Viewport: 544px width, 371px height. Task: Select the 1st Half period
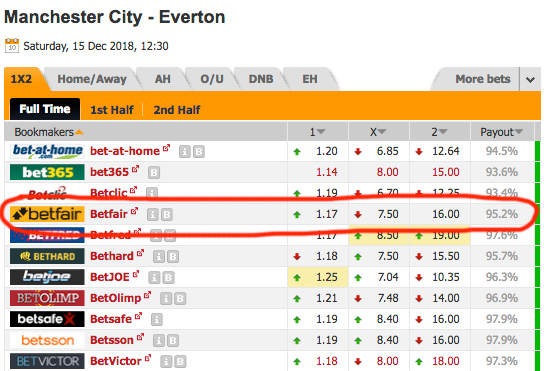[112, 110]
